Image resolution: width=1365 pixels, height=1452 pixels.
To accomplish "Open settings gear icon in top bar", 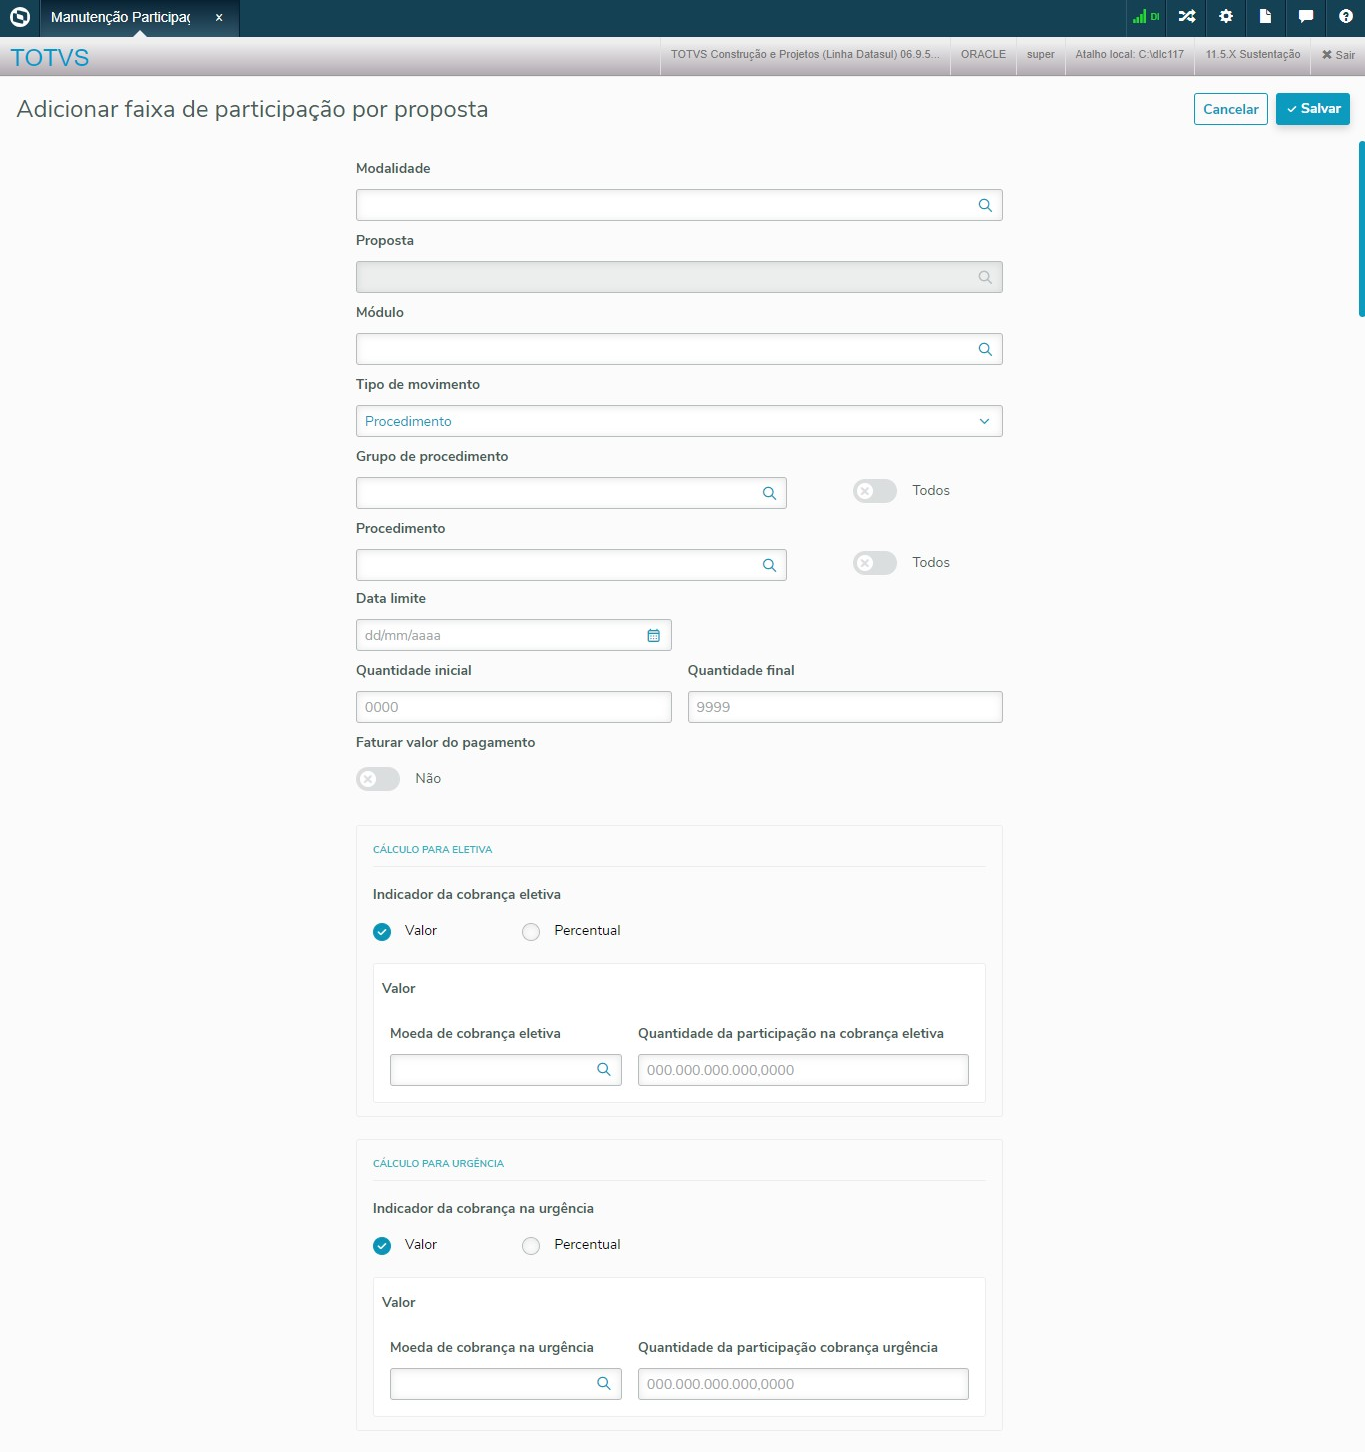I will click(x=1226, y=17).
